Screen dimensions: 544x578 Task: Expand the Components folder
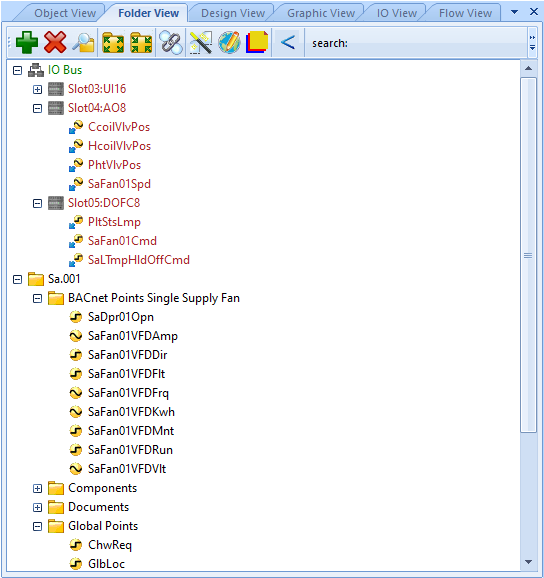[37, 488]
